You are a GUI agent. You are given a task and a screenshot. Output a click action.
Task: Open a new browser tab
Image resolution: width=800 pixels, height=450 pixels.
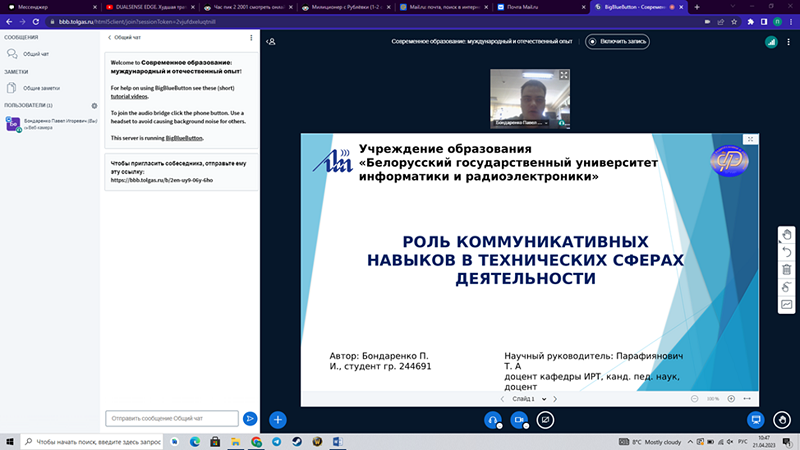697,7
